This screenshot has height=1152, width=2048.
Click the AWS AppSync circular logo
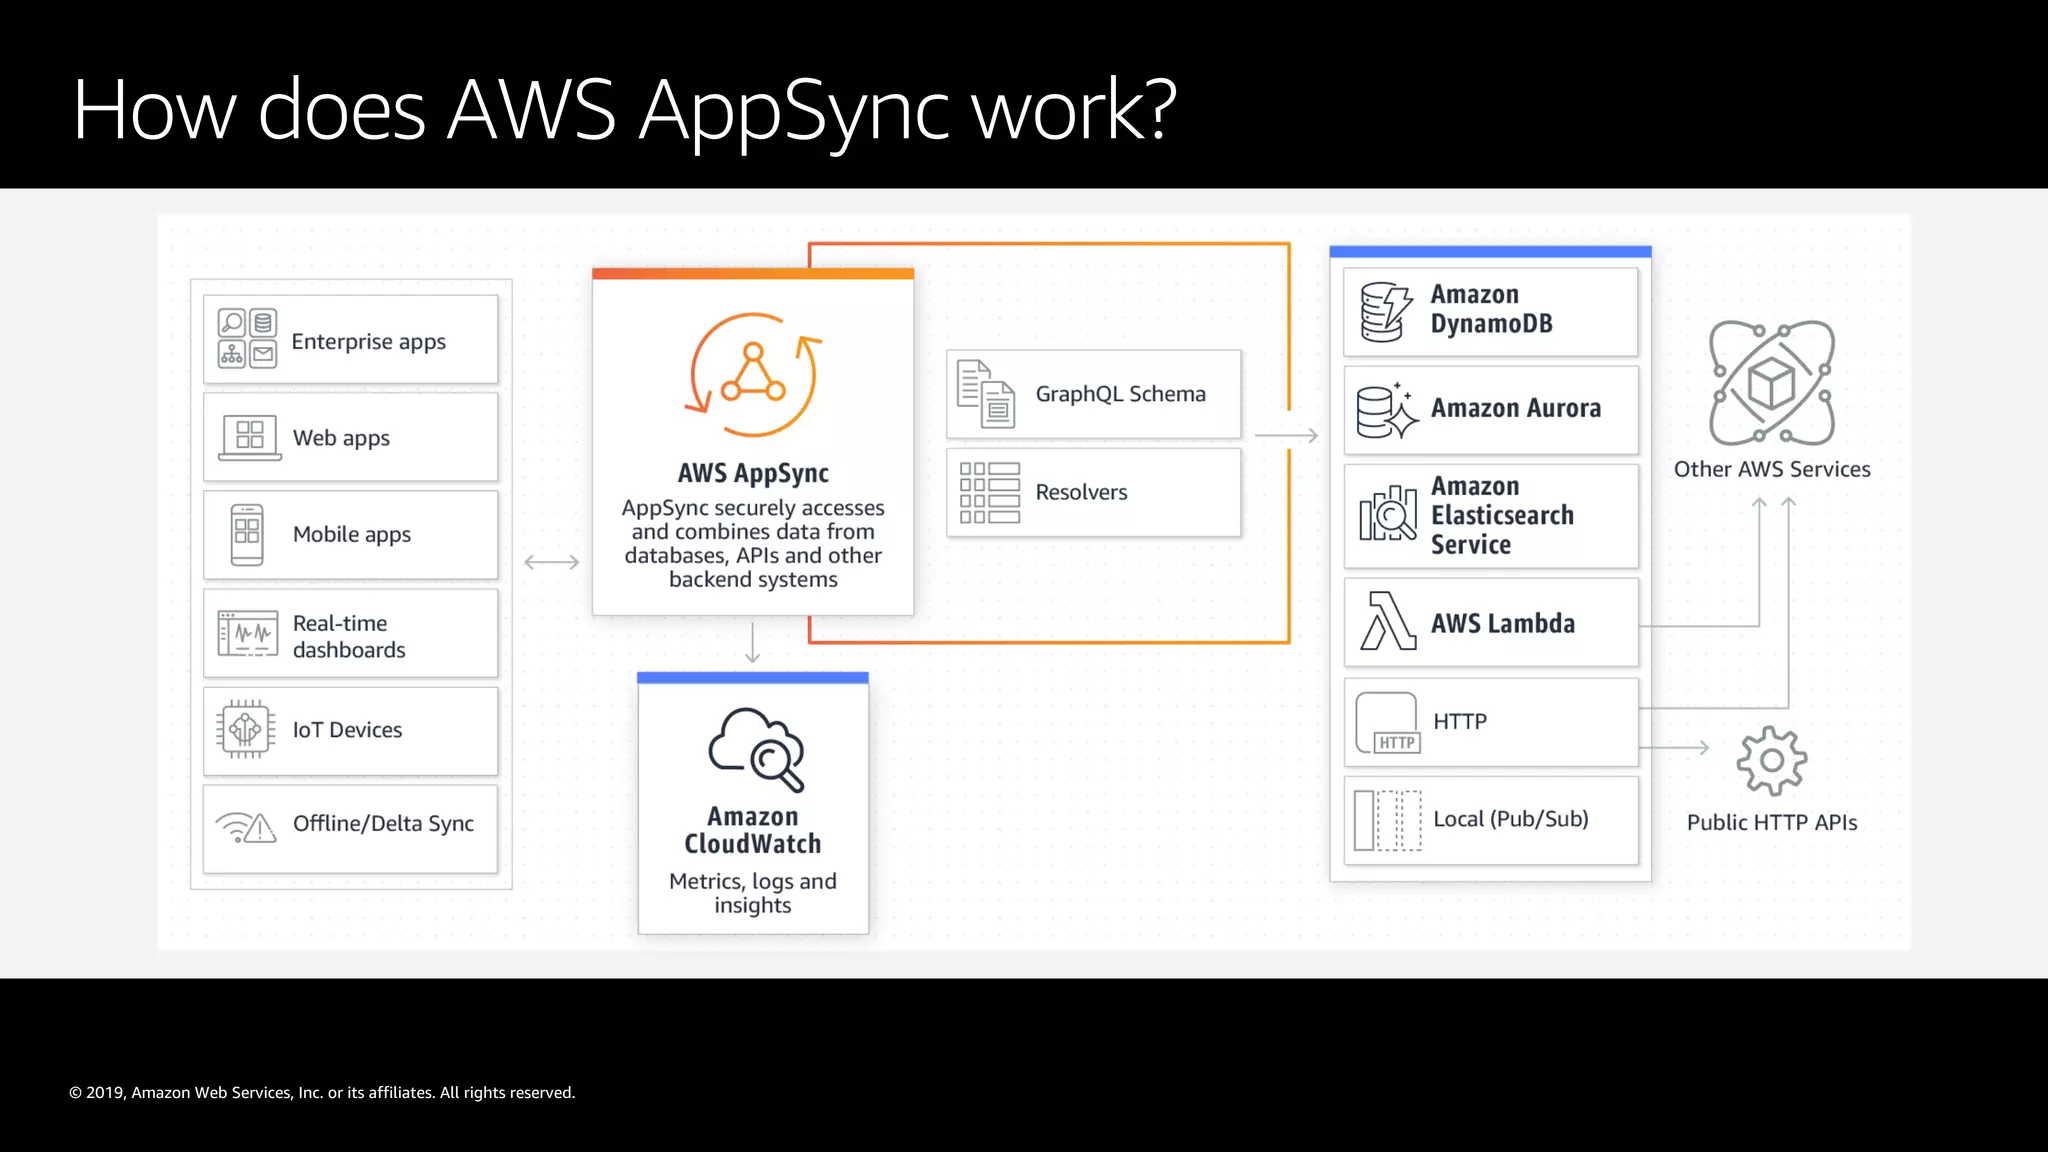(x=753, y=375)
